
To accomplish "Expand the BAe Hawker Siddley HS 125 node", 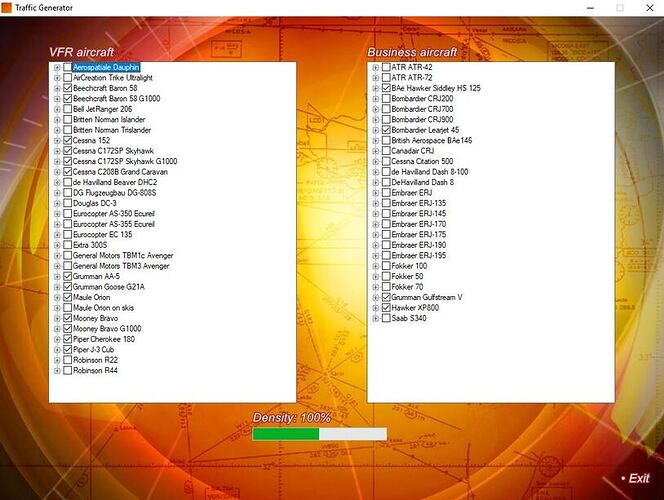I will coord(376,88).
